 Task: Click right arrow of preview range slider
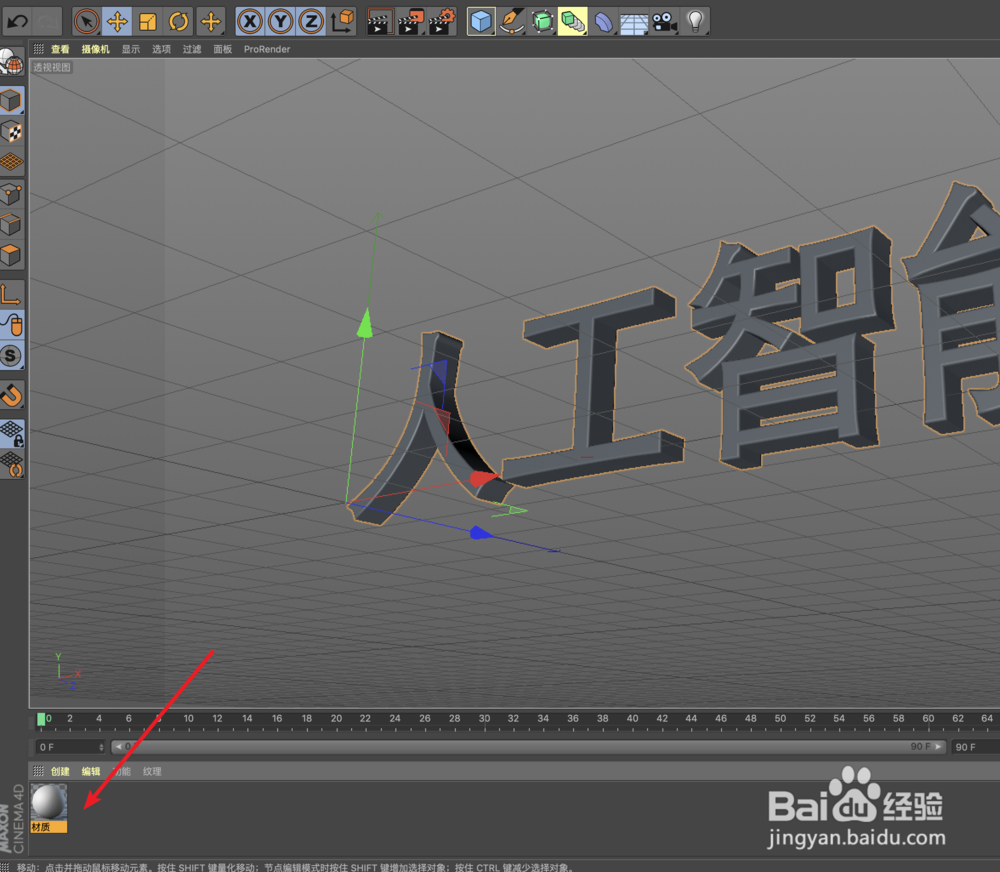click(938, 746)
